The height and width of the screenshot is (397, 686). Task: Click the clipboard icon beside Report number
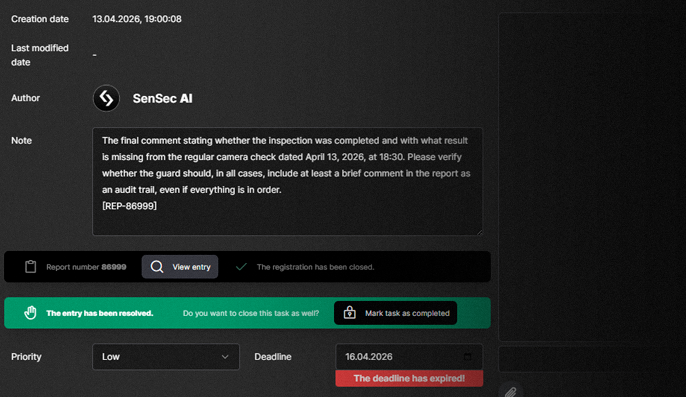(31, 267)
